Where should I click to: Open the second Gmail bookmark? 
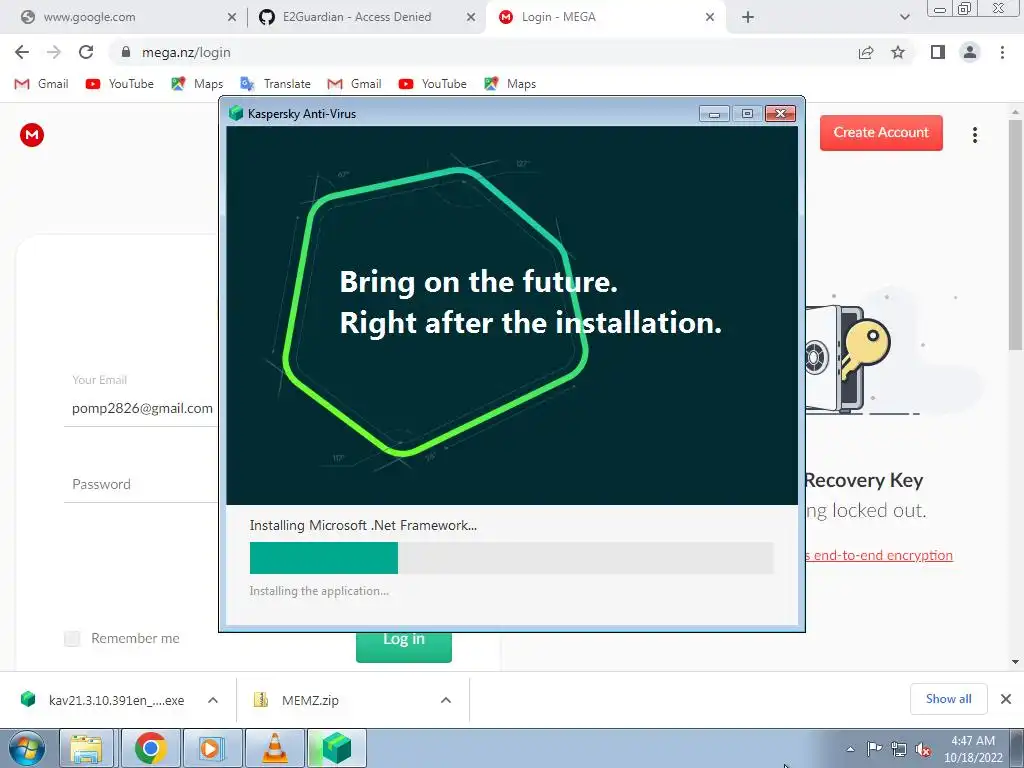tap(355, 84)
